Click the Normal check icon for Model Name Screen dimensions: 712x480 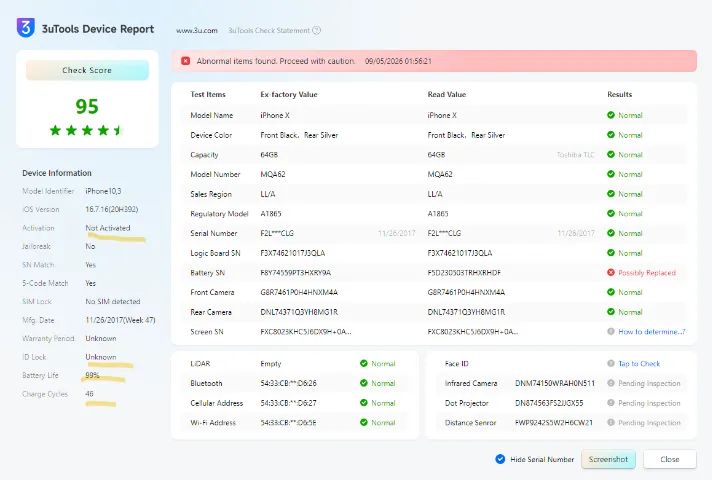611,115
